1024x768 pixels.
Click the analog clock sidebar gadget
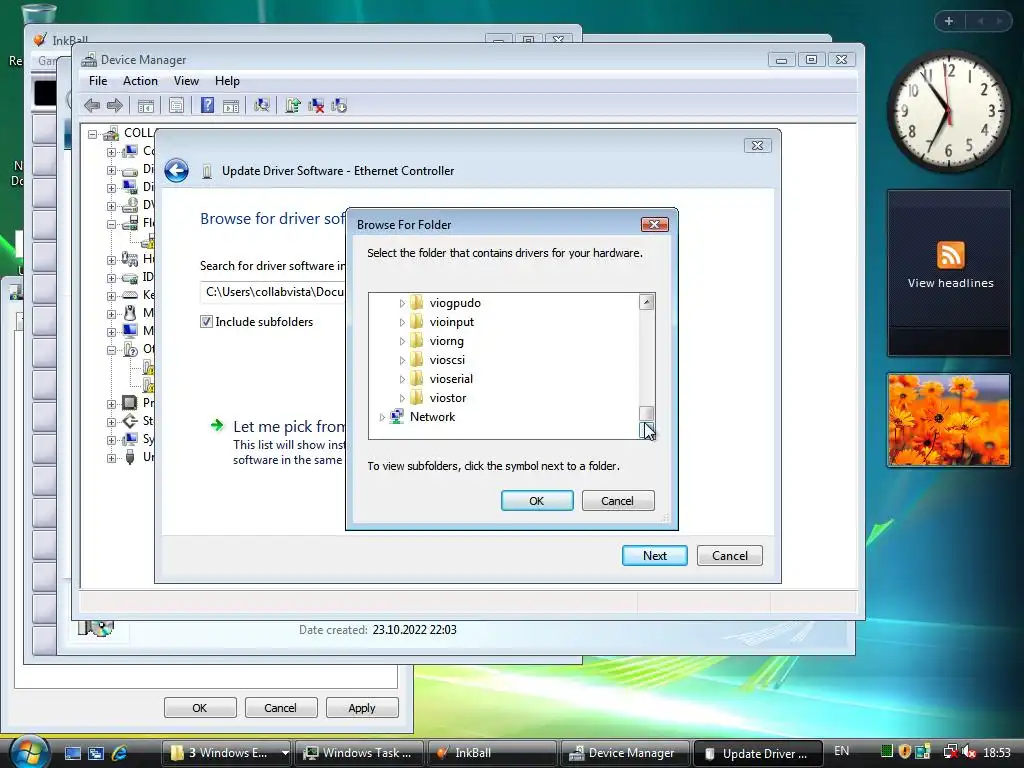948,111
